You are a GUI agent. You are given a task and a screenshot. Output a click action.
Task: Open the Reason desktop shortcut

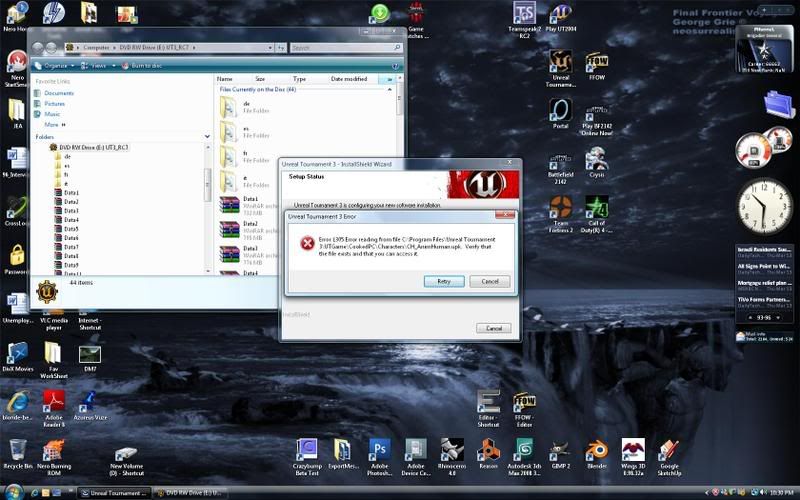(x=488, y=454)
